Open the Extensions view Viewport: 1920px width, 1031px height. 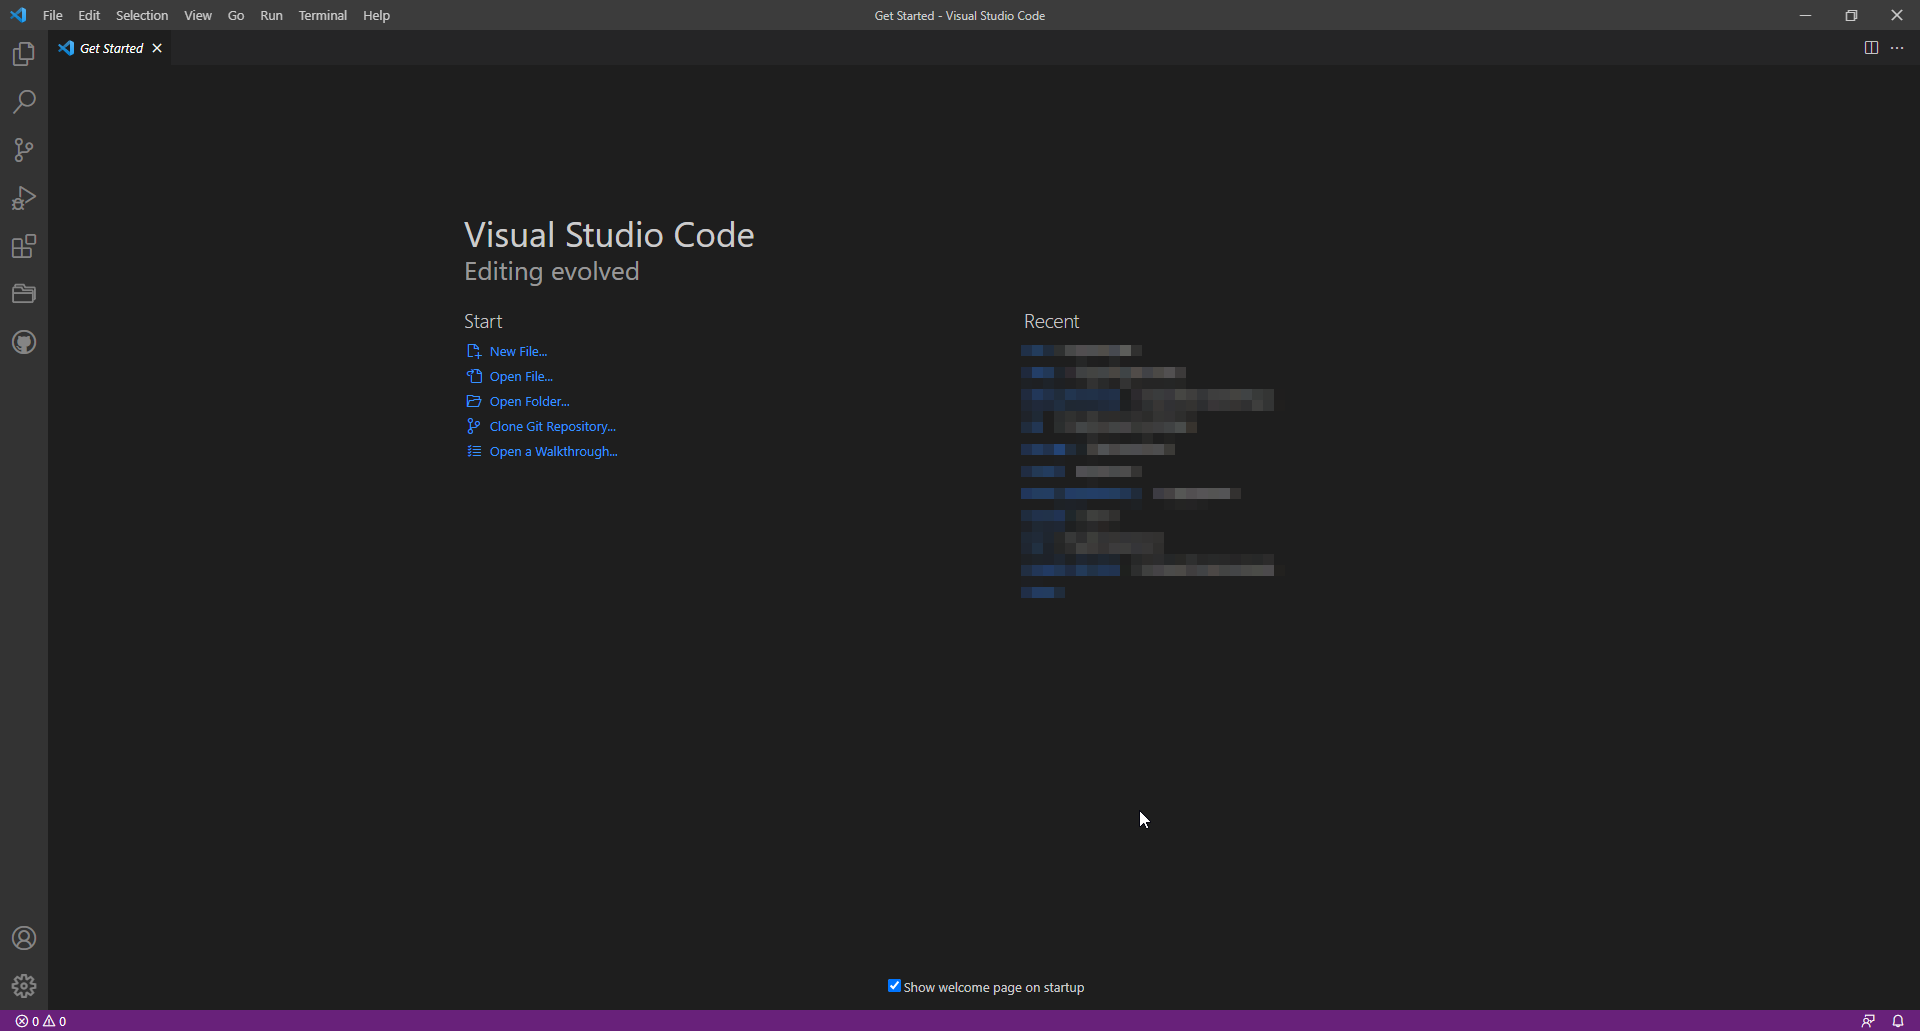pyautogui.click(x=24, y=246)
